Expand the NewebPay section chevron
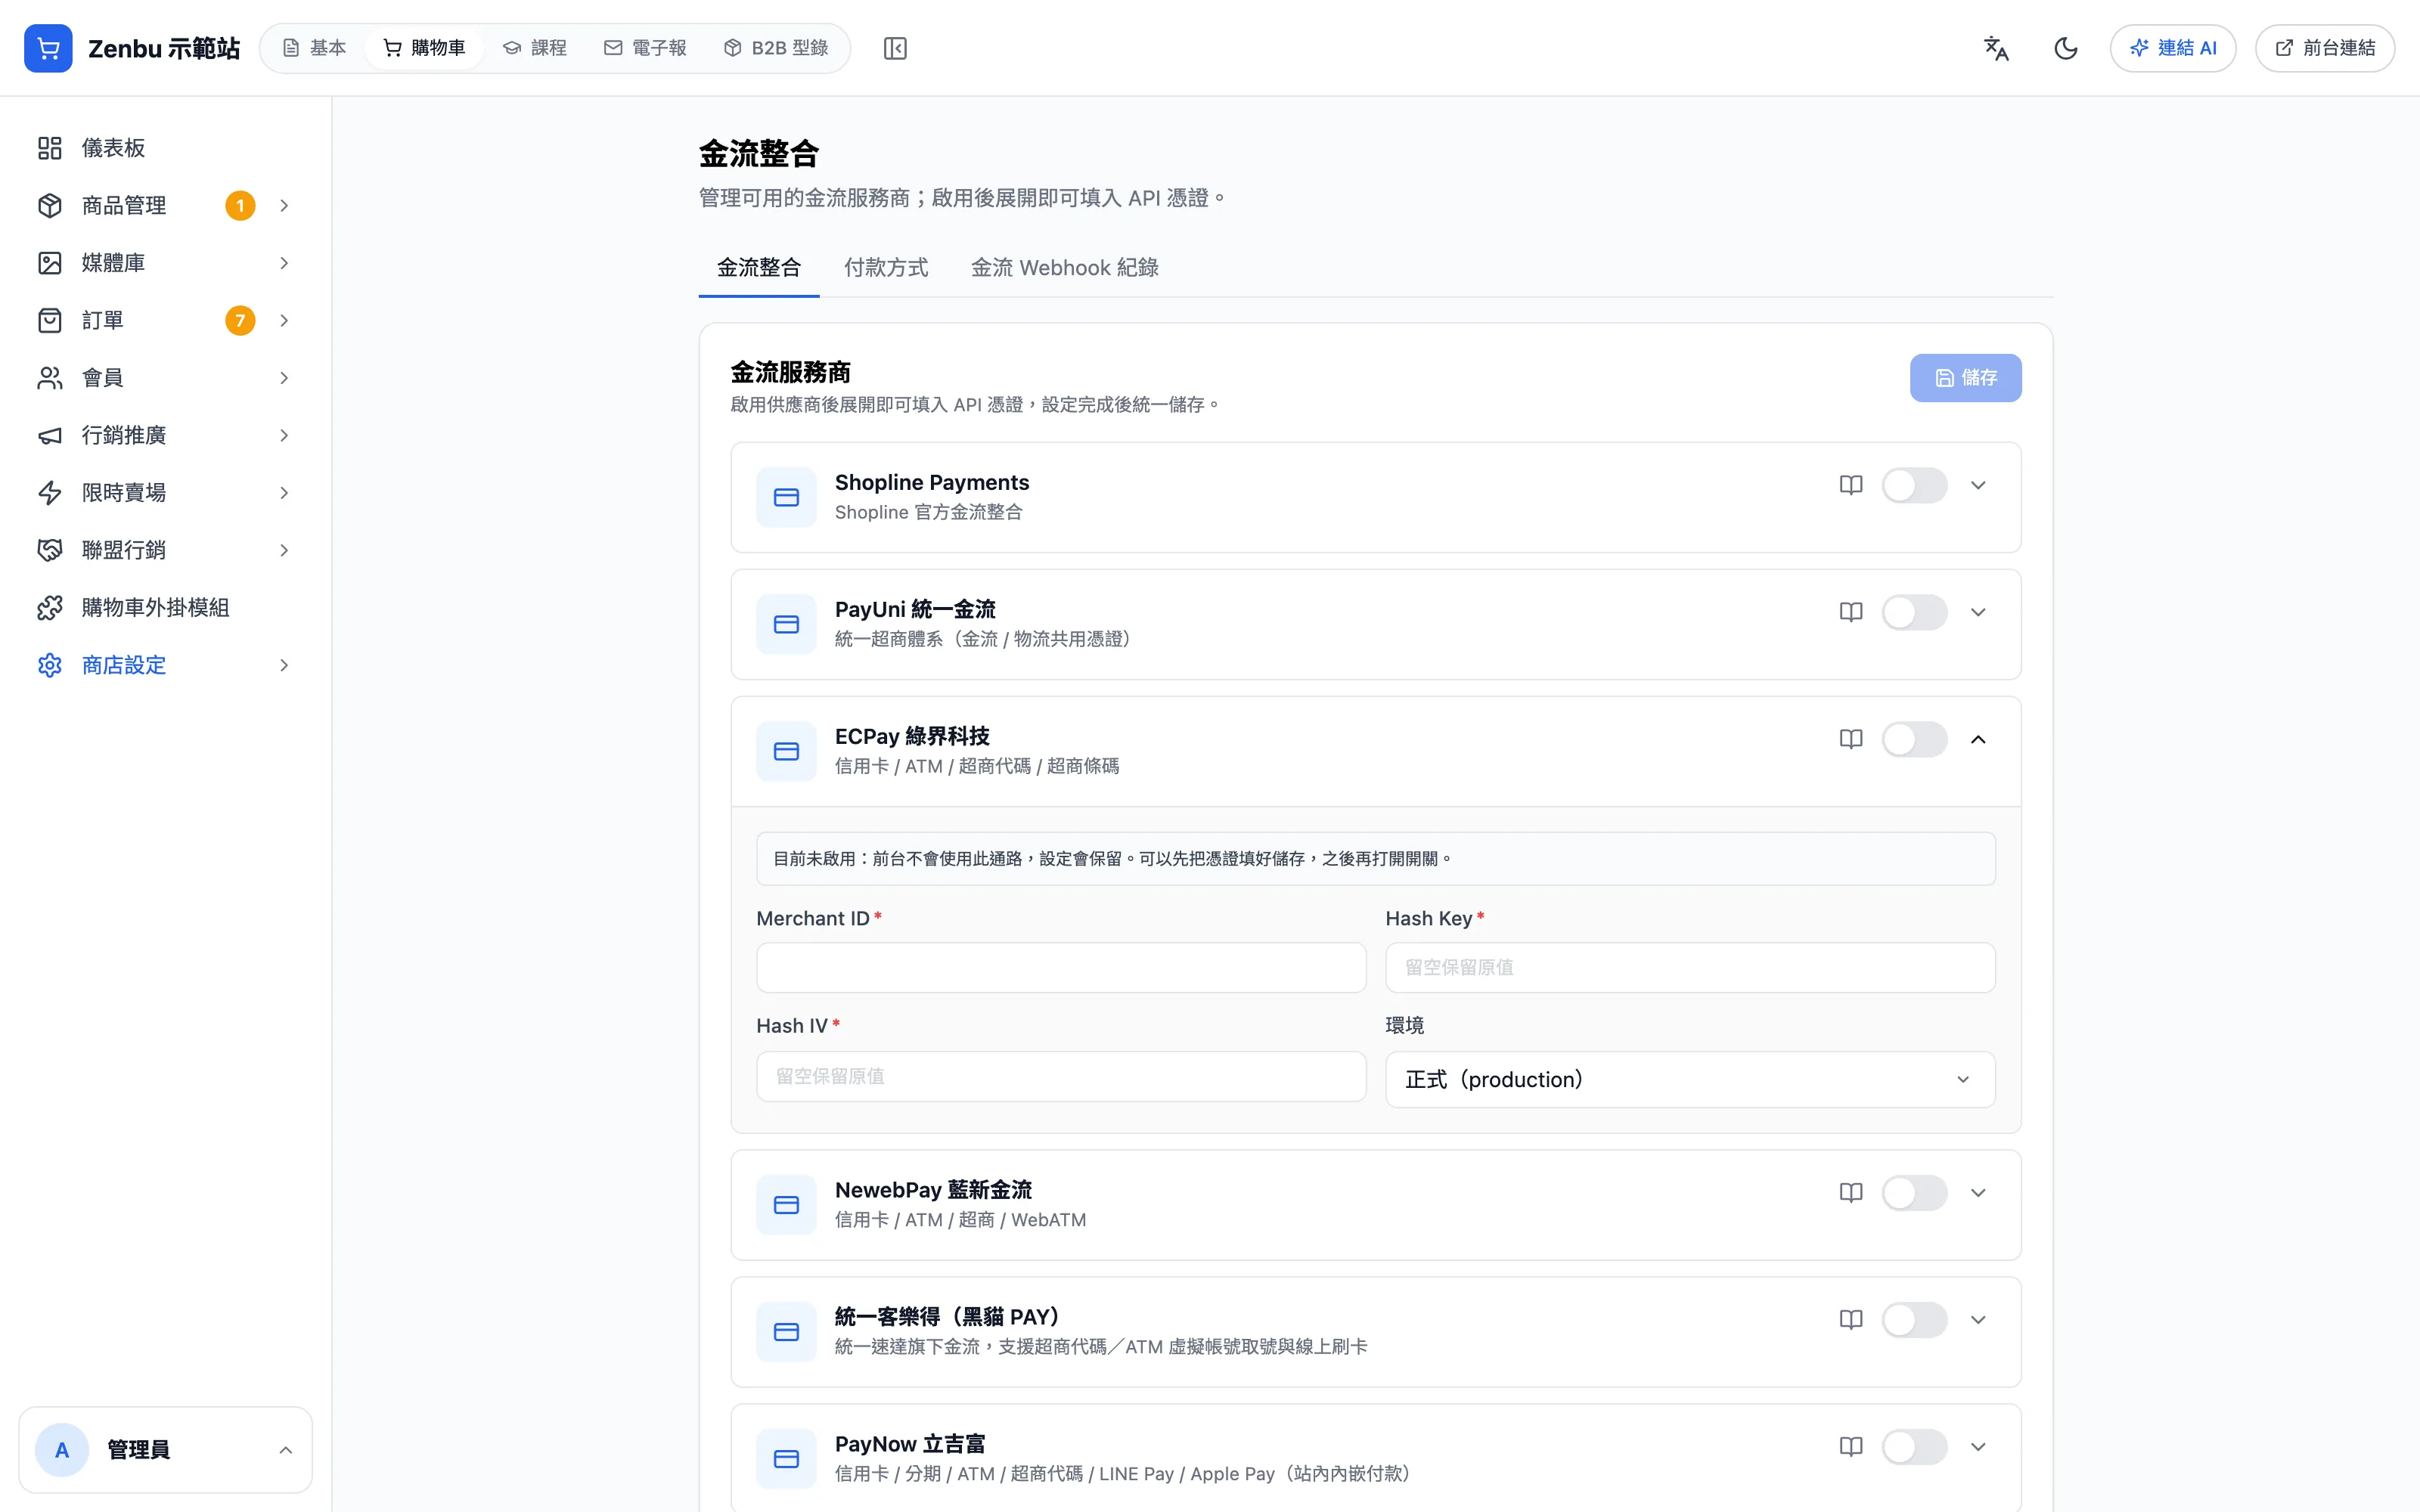The height and width of the screenshot is (1512, 2420). coord(1978,1192)
